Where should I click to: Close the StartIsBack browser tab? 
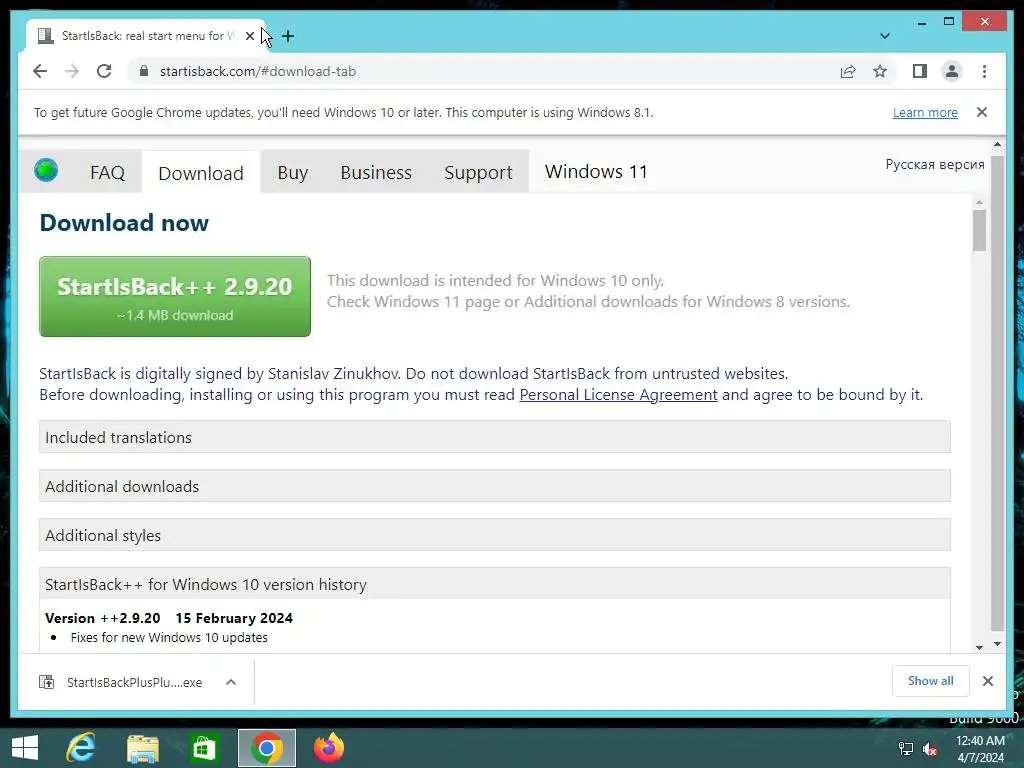point(249,36)
